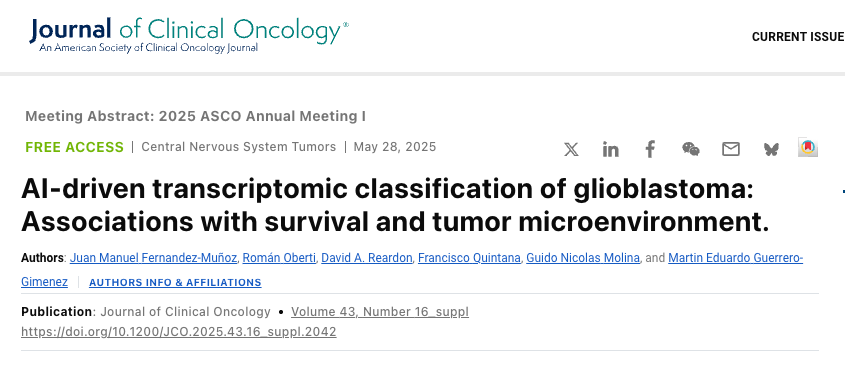Expand Authors Info & Affiliations
This screenshot has width=845, height=369.
(x=175, y=282)
